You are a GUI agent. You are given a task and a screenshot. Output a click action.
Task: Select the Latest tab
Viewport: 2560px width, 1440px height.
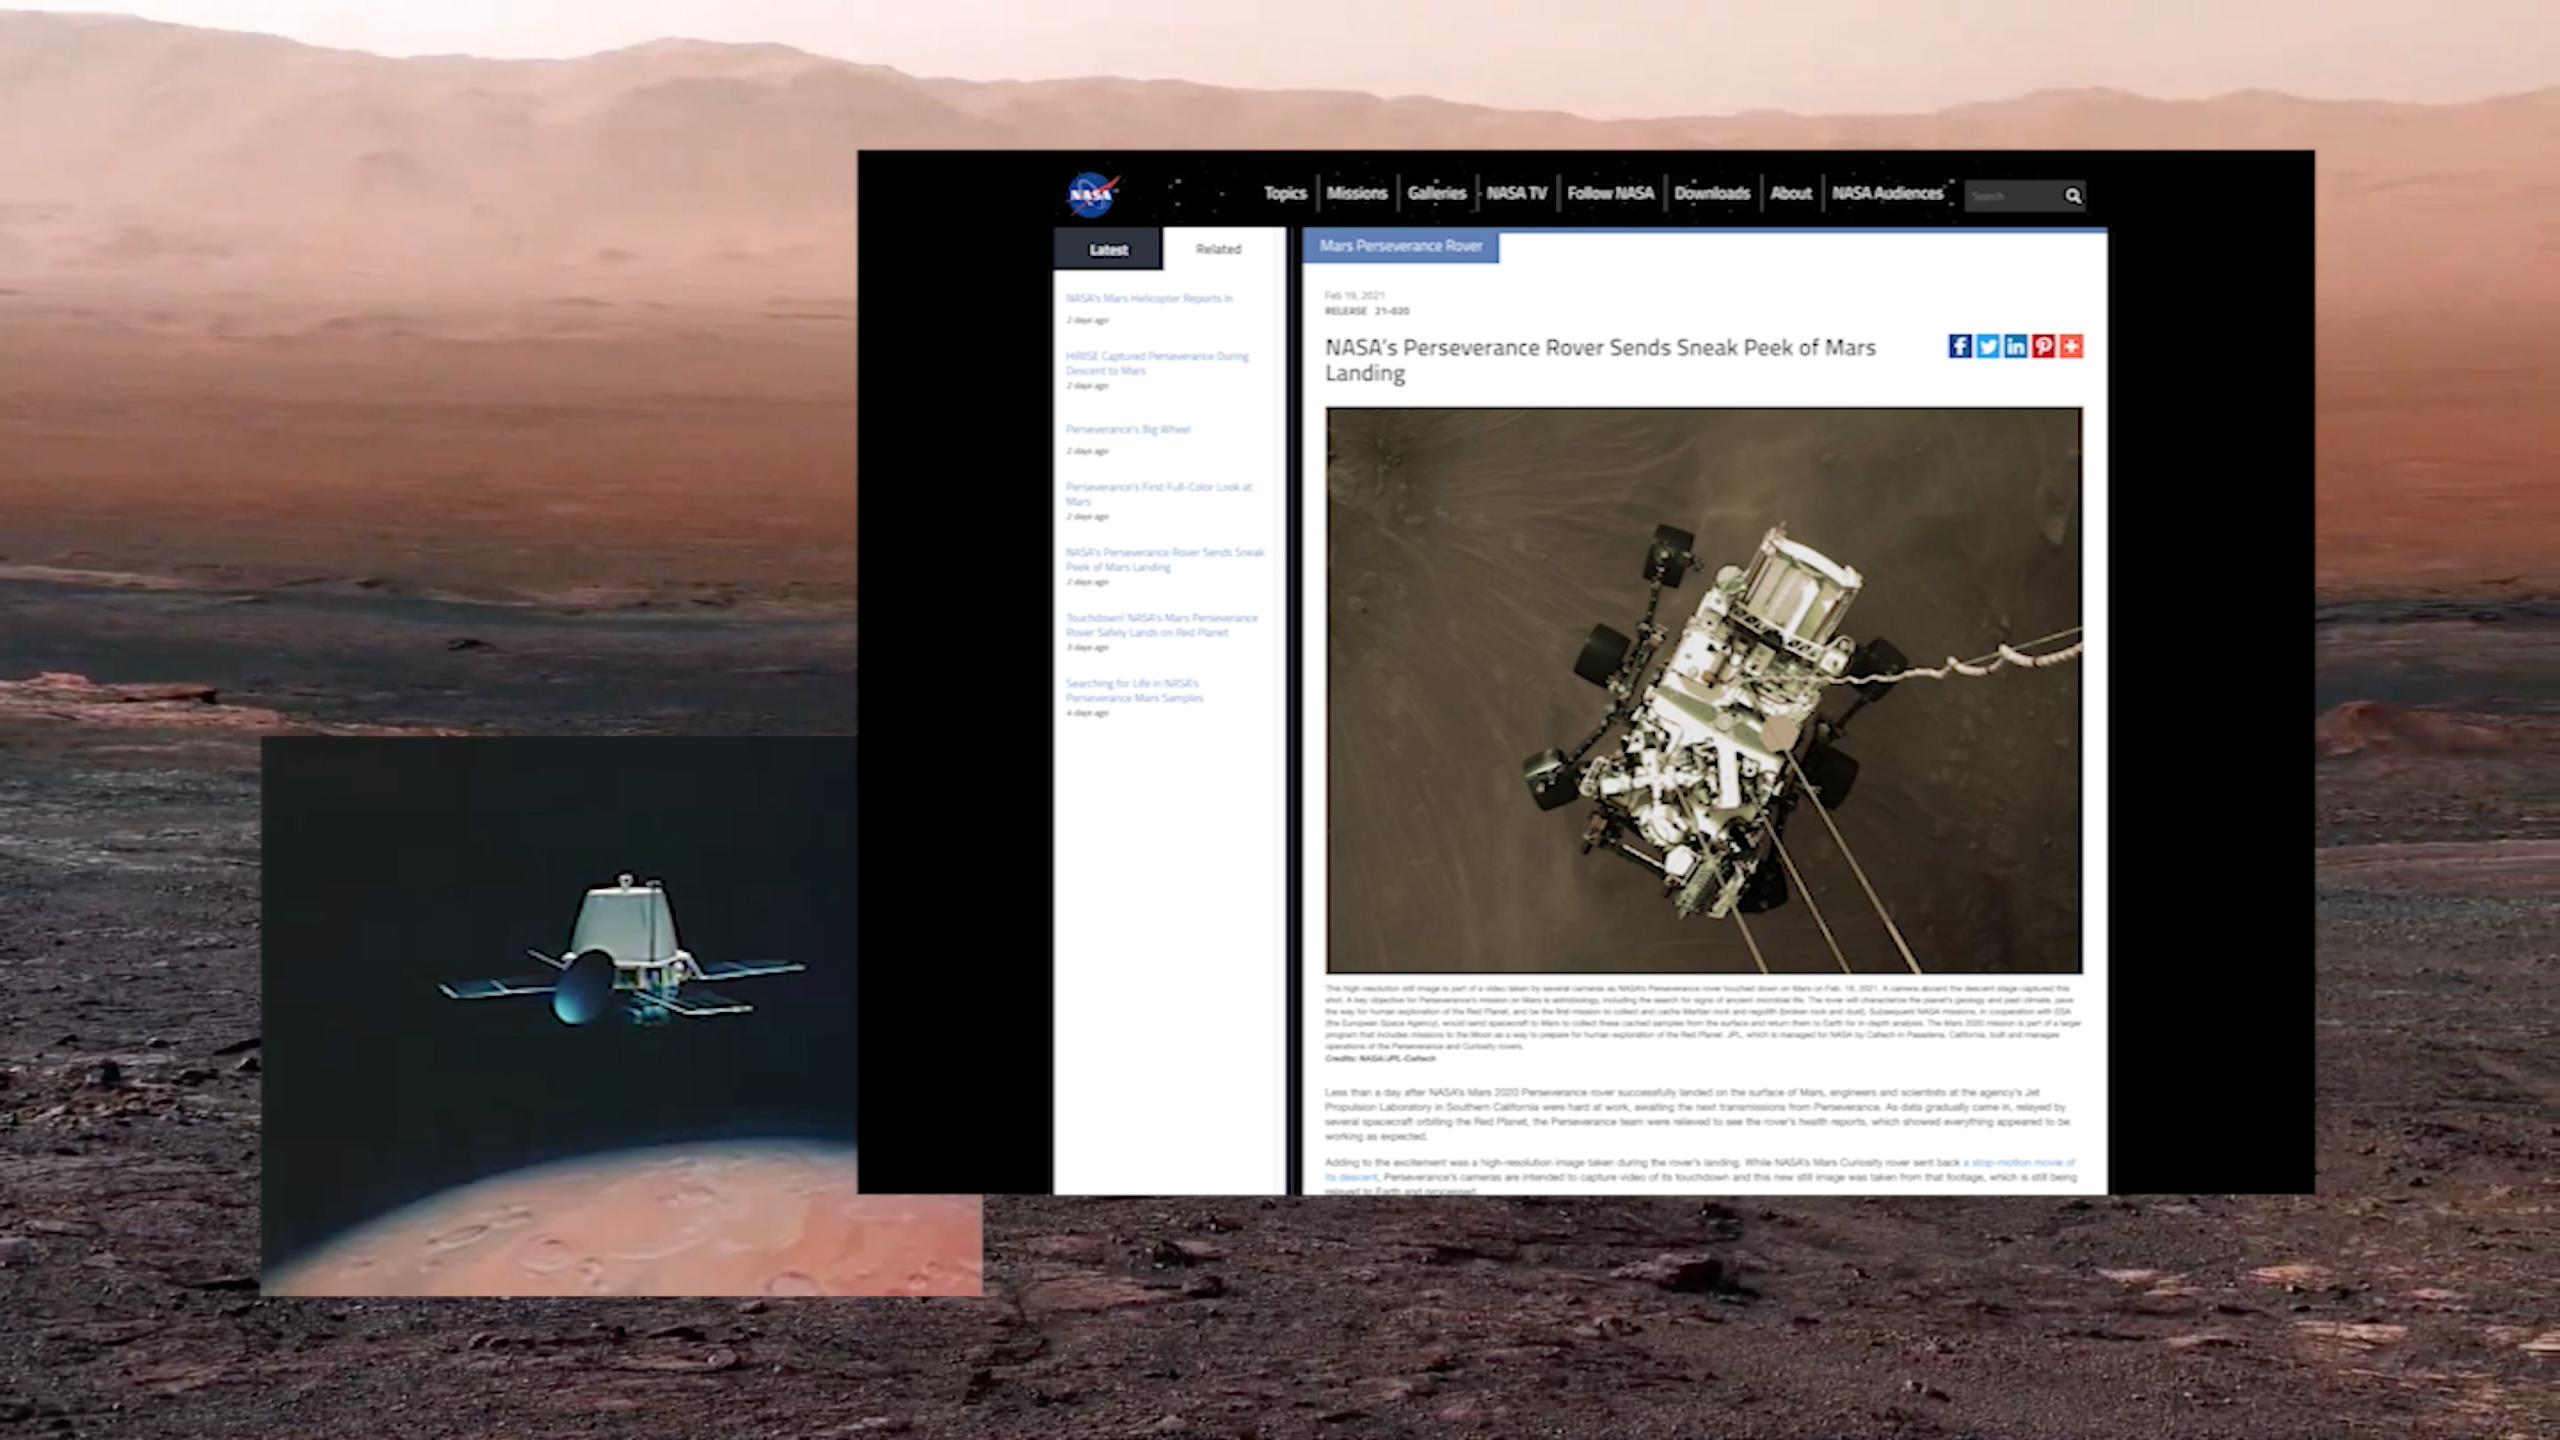1108,249
